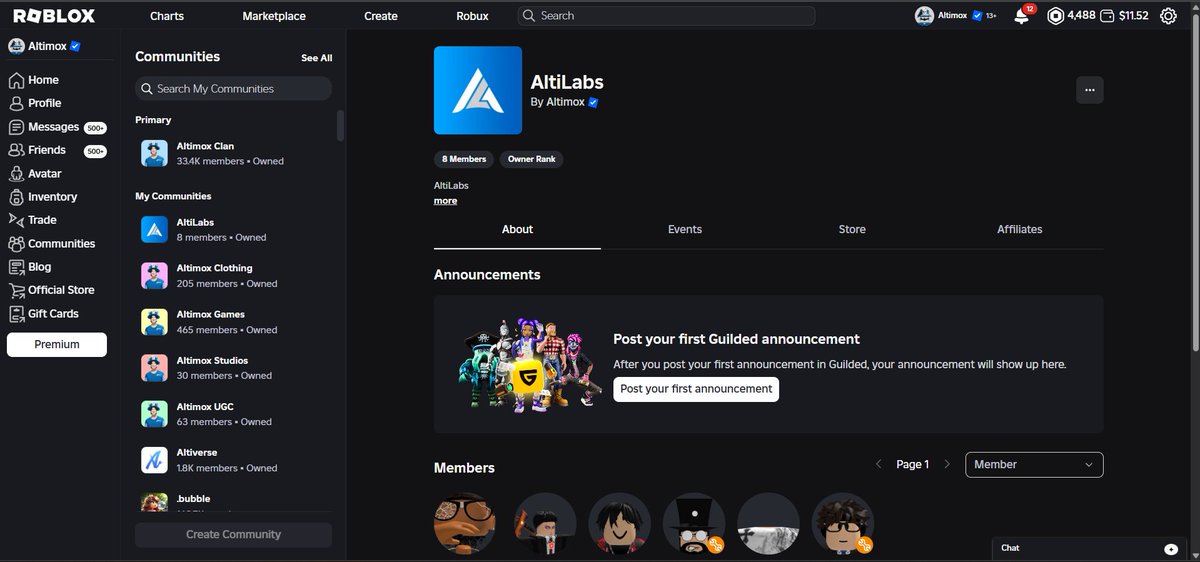
Task: Go to previous members page
Action: [x=879, y=465]
